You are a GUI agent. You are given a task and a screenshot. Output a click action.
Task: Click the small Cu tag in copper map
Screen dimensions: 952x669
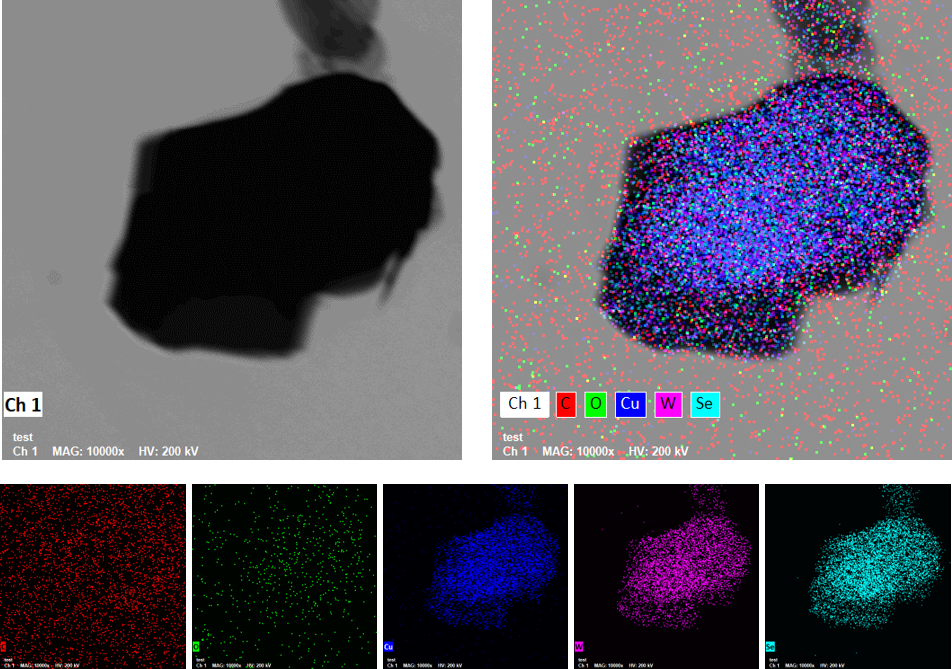click(x=388, y=647)
